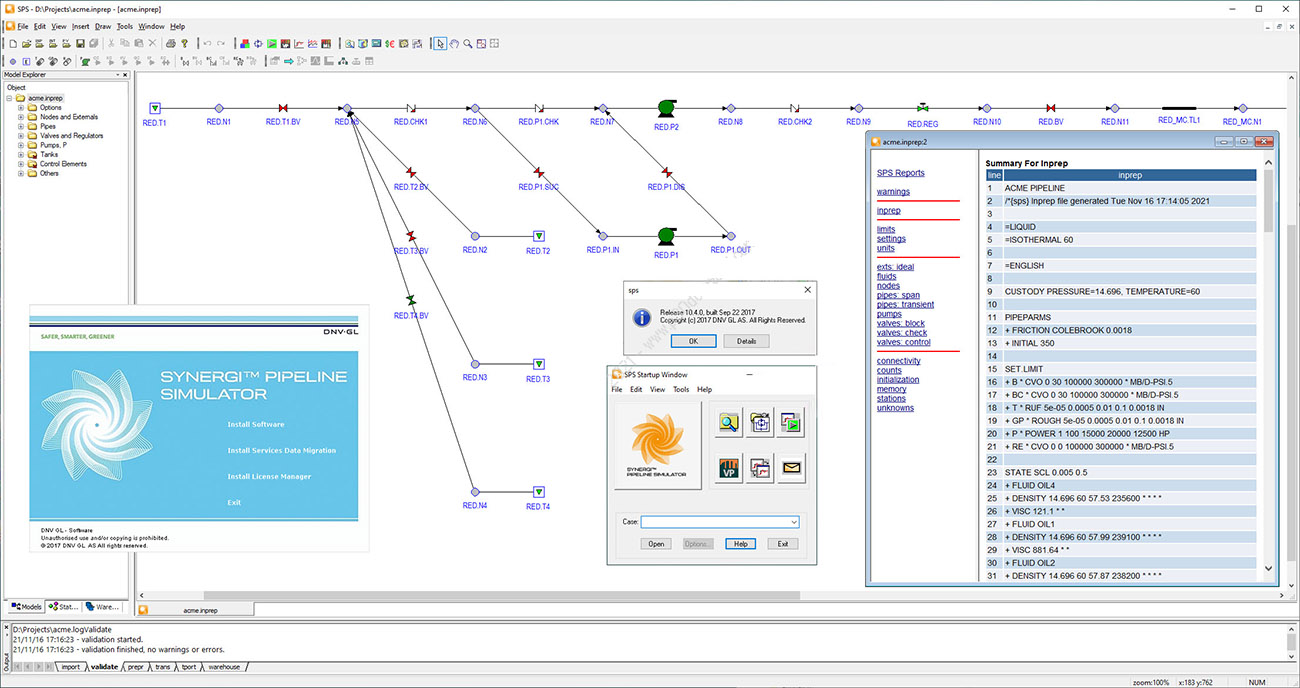Click the Print toolbar icon
1300x688 pixels.
(171, 43)
